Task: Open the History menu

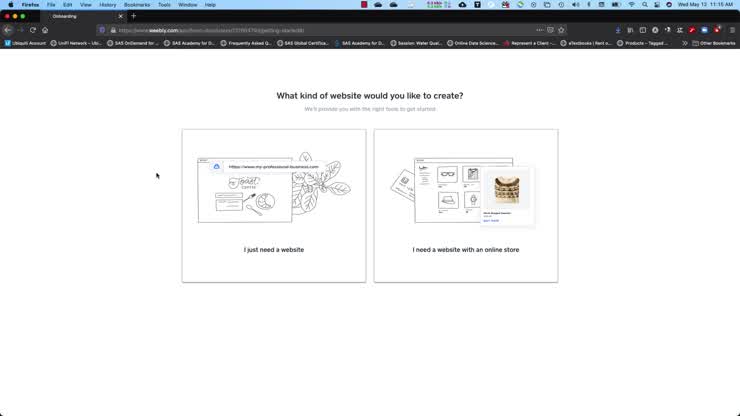Action: pos(107,5)
